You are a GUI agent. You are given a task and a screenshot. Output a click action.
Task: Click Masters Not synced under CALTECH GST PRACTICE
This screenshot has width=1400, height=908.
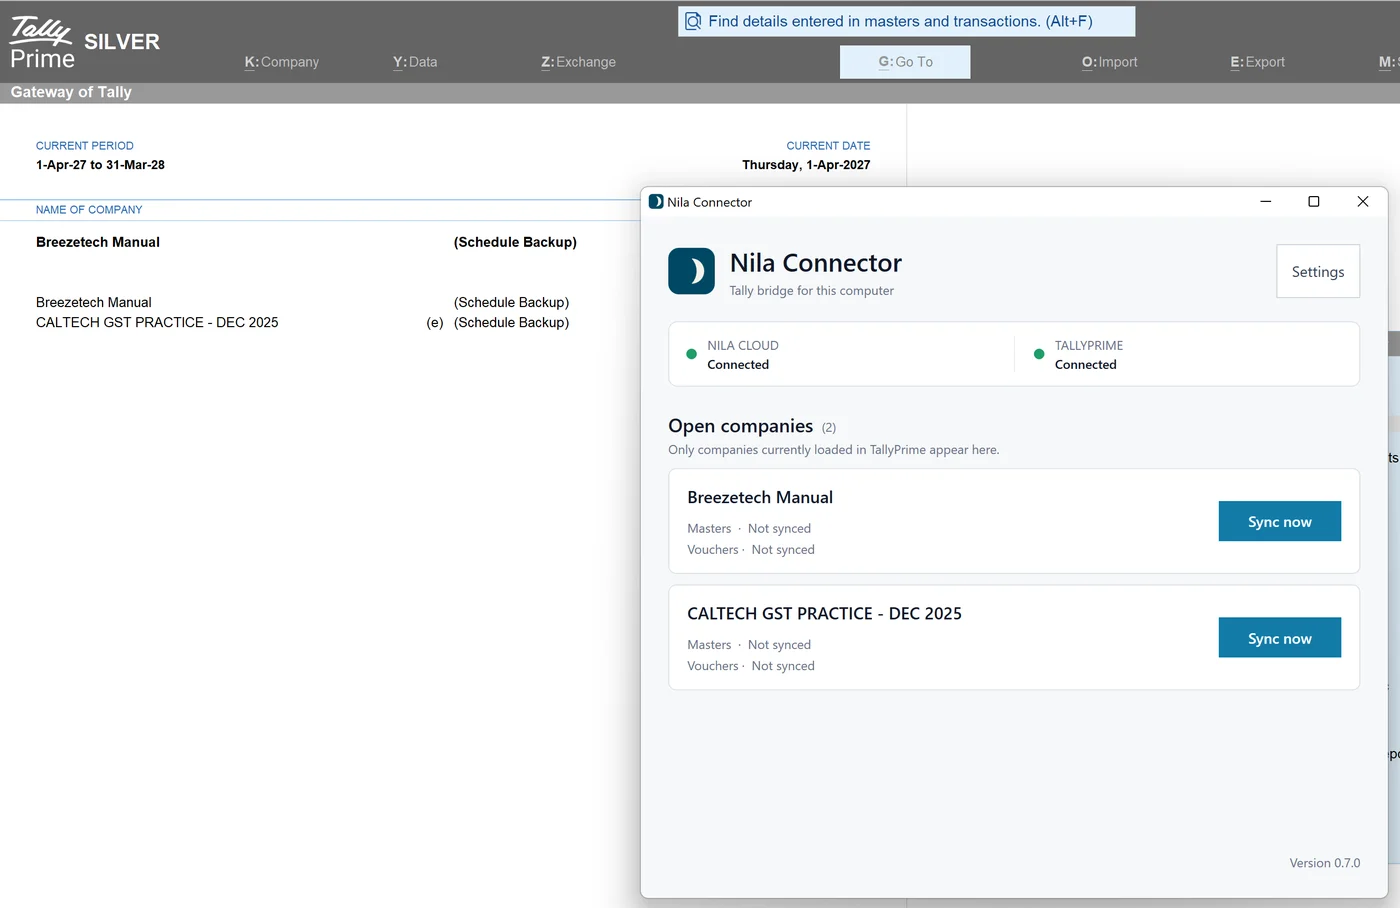tap(749, 645)
